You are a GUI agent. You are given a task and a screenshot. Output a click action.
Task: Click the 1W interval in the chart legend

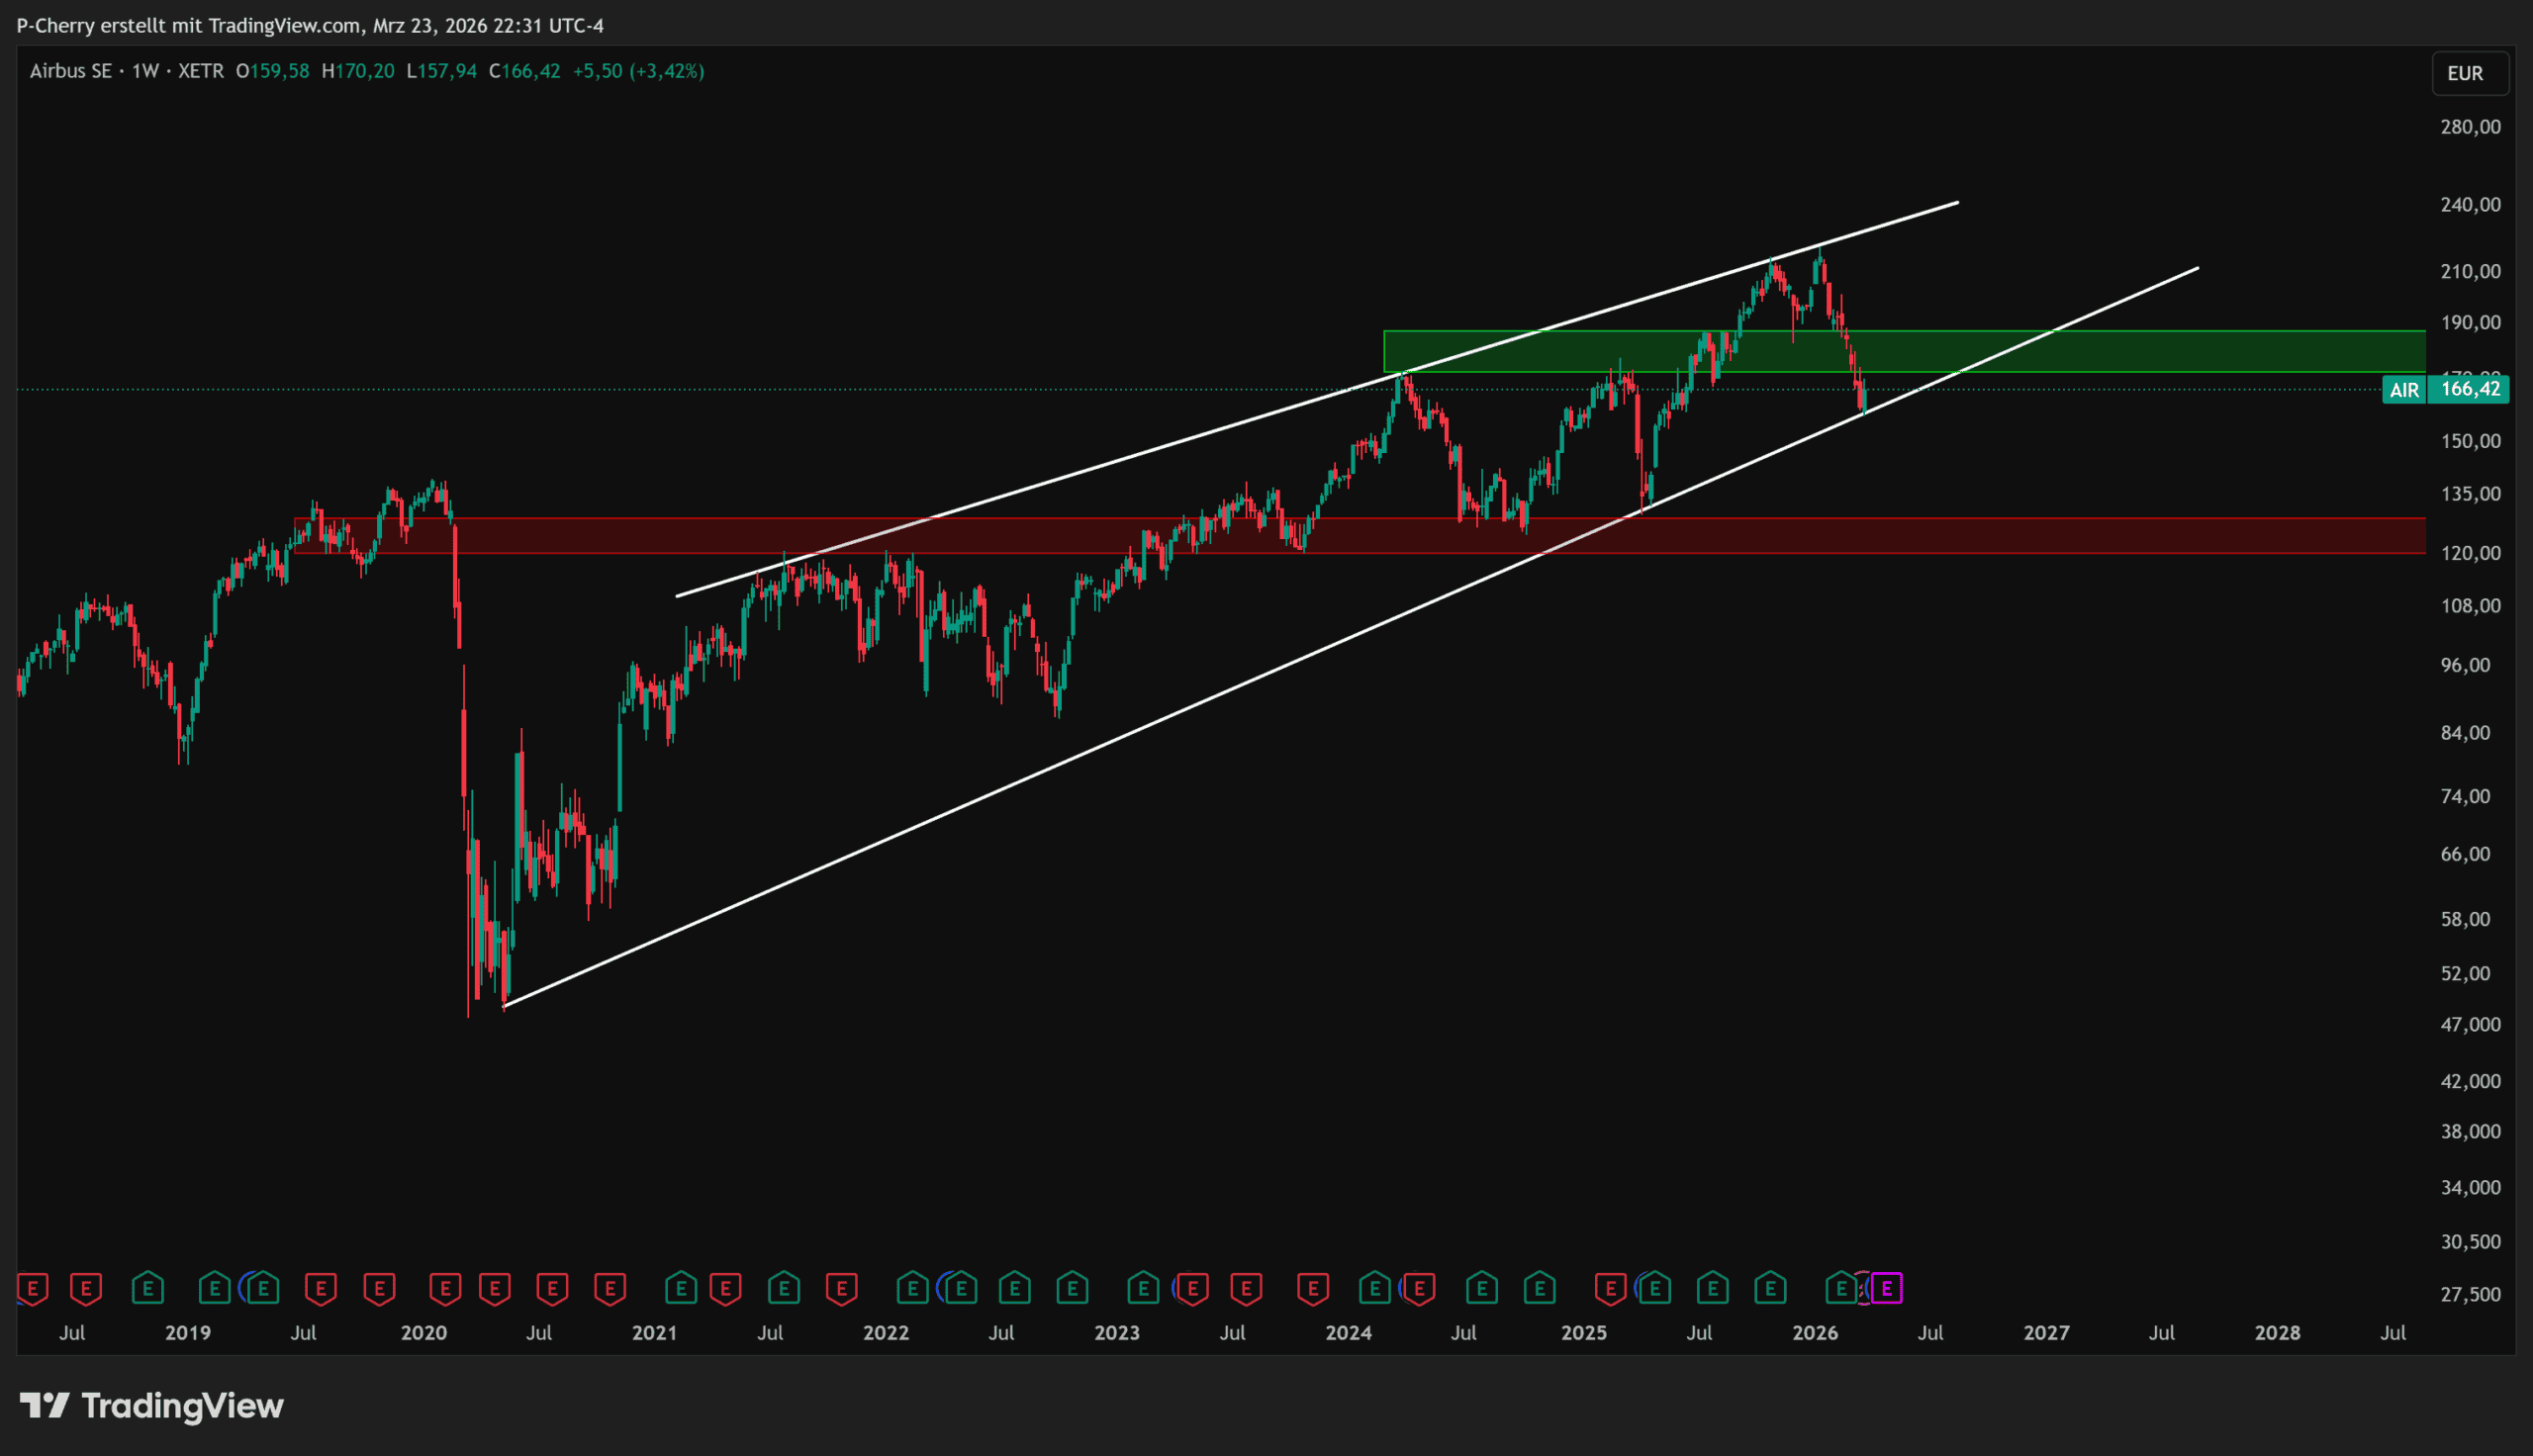click(x=145, y=71)
